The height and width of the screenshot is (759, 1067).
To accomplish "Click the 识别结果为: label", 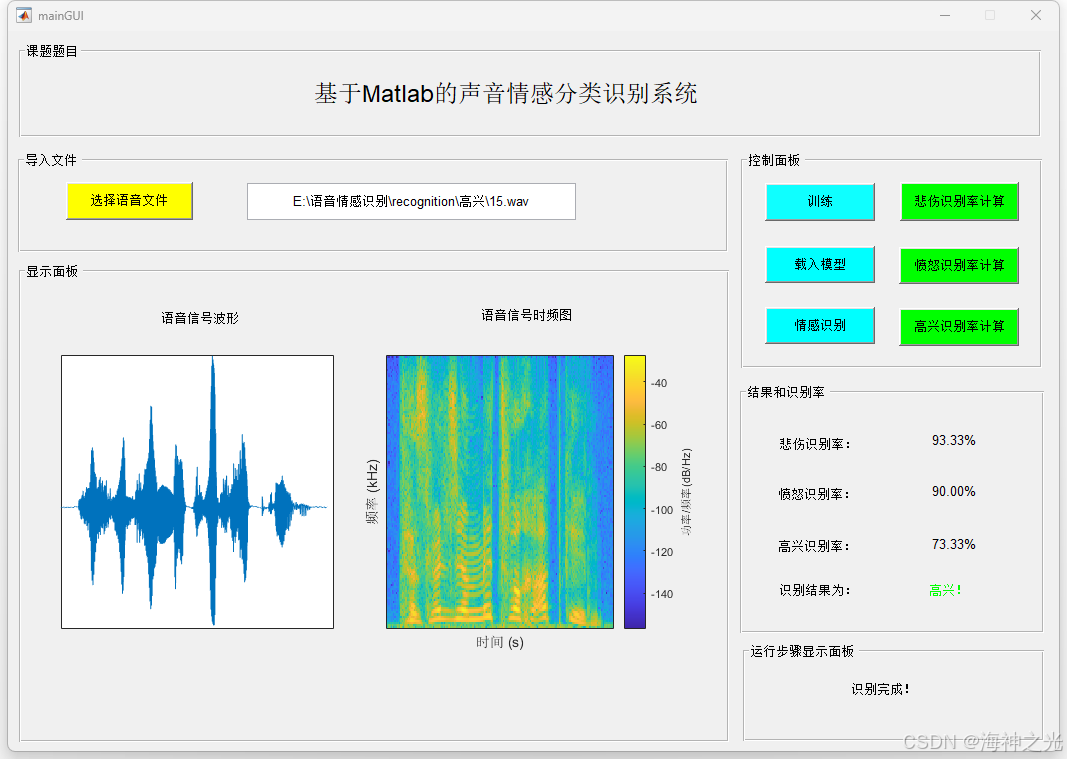I will click(x=815, y=590).
